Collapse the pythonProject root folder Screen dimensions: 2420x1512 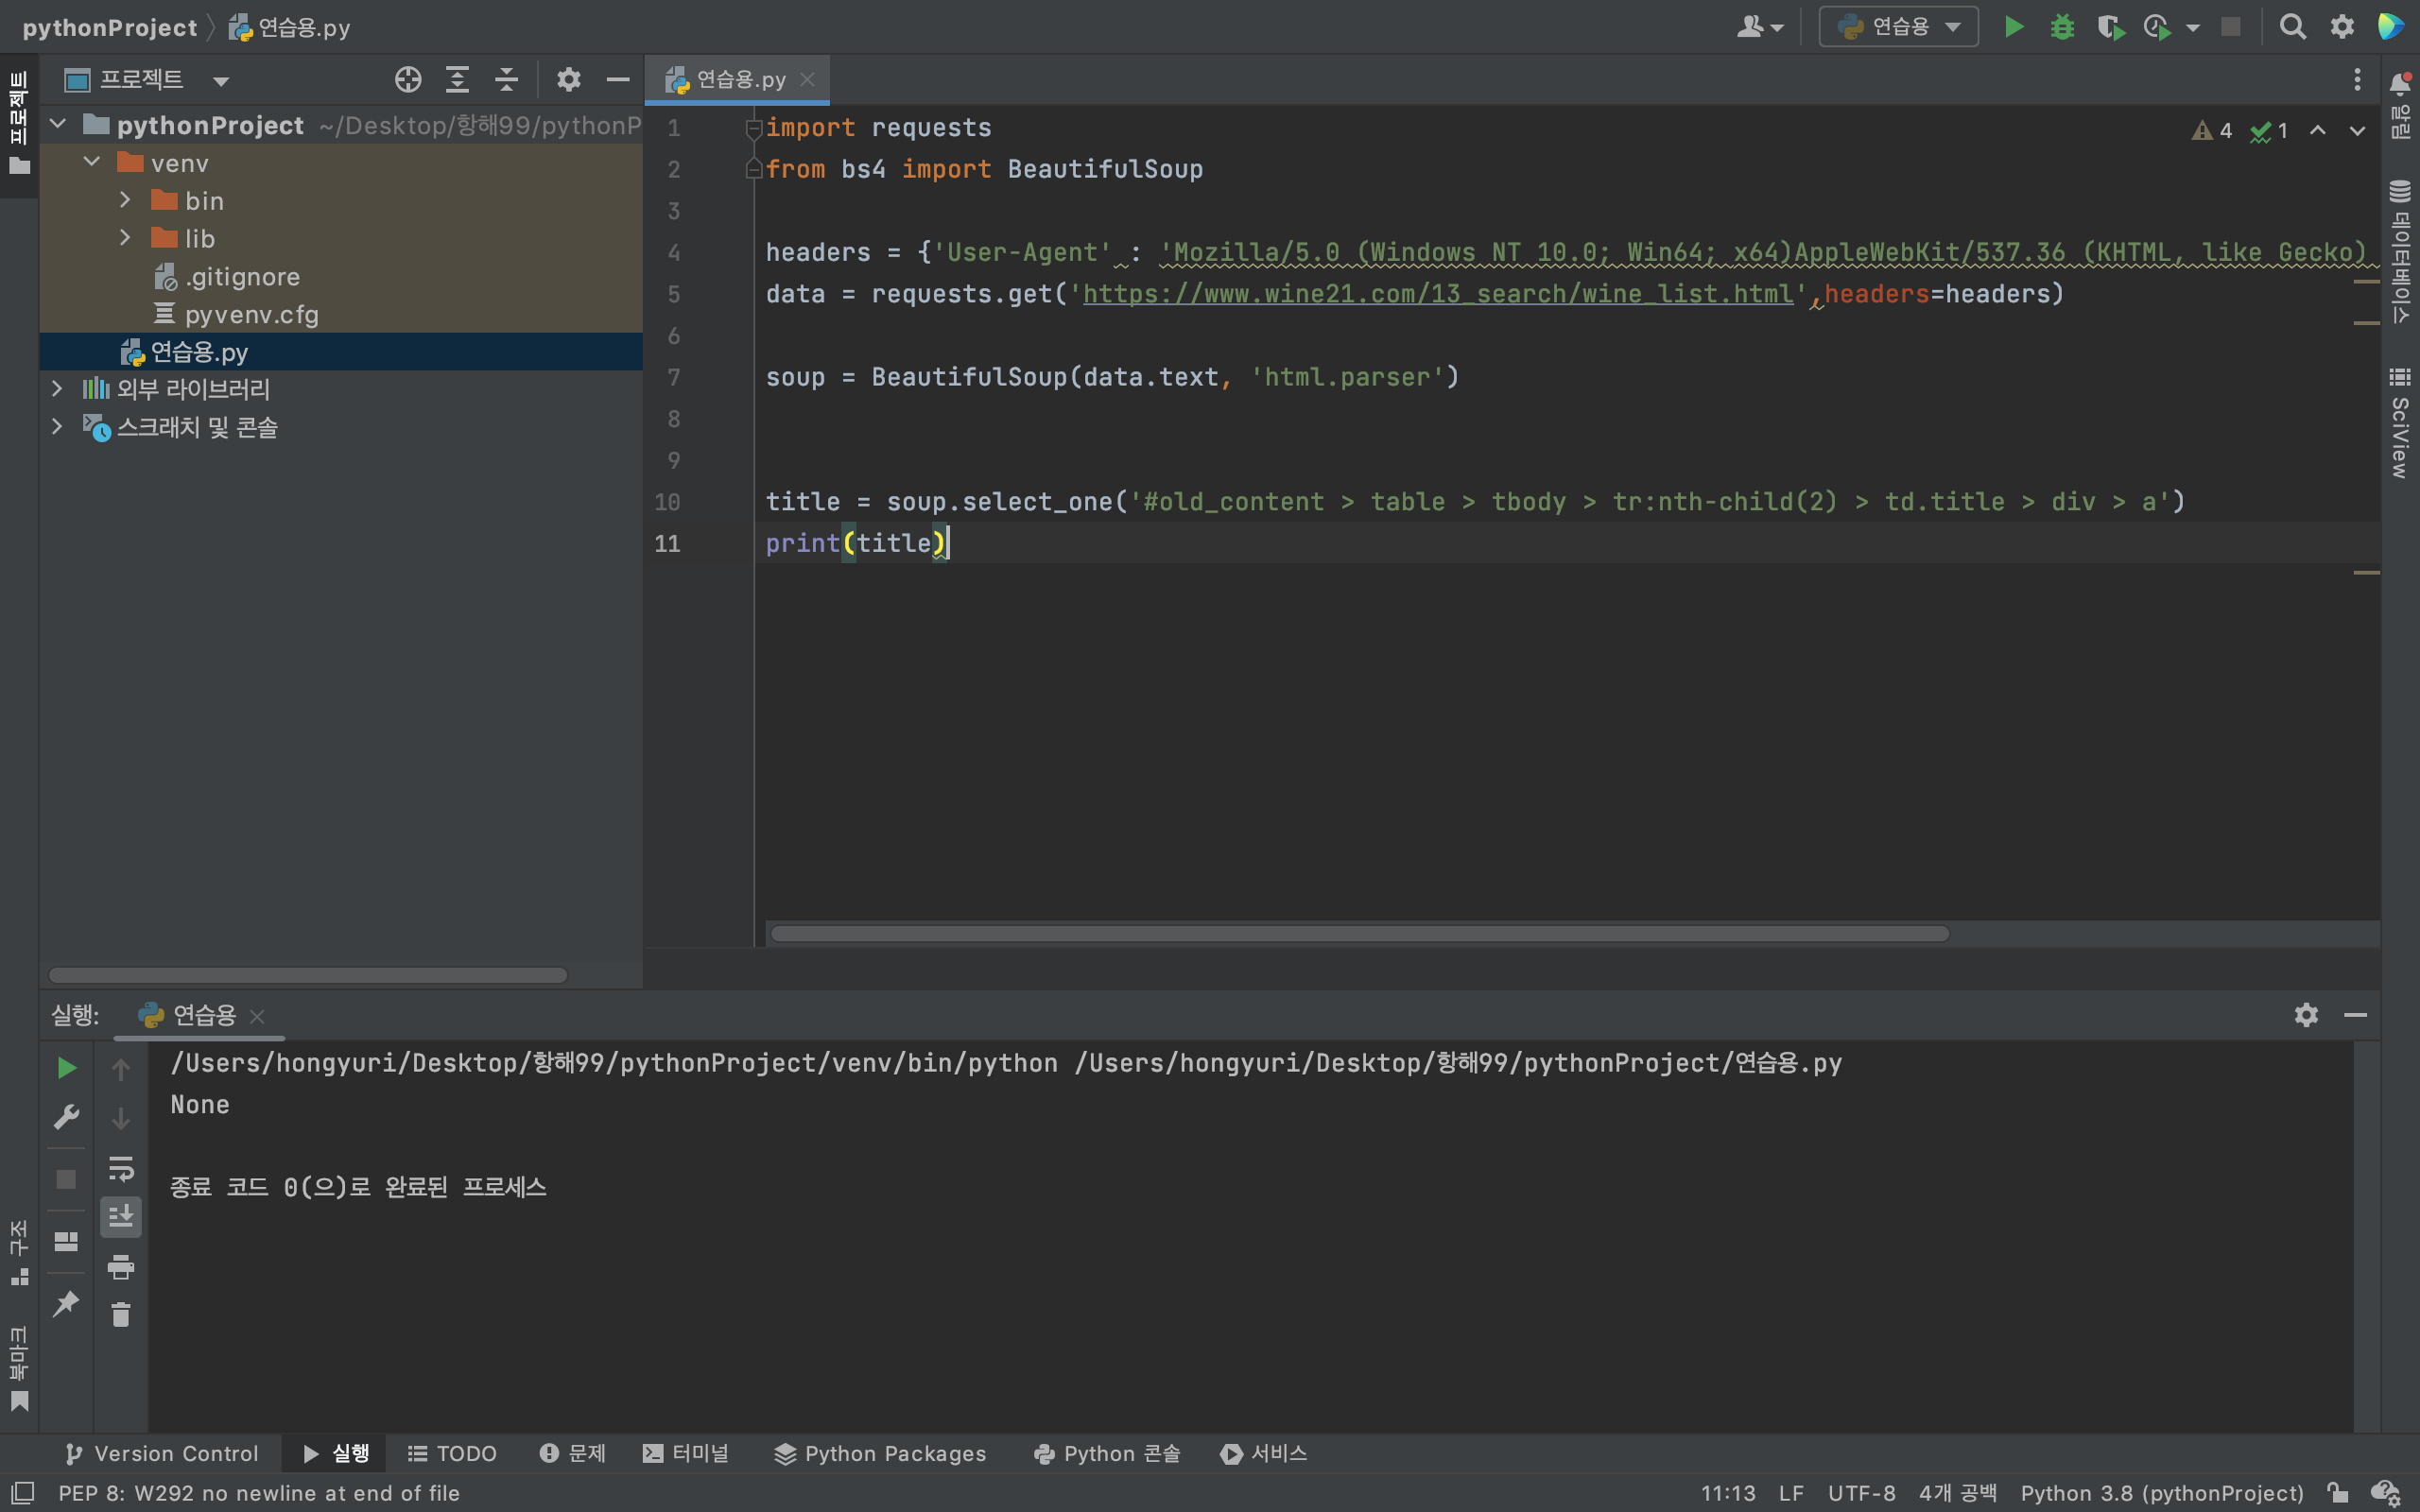coord(58,124)
